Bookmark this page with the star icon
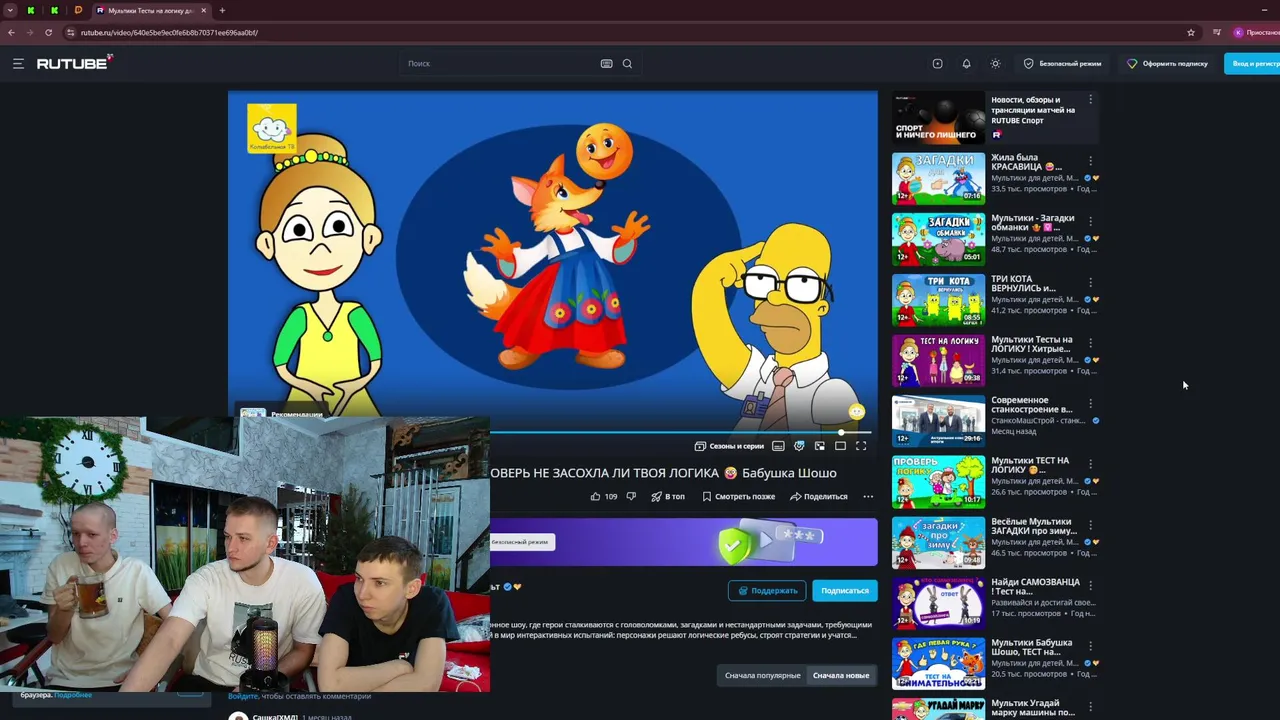This screenshot has height=720, width=1280. tap(1191, 32)
